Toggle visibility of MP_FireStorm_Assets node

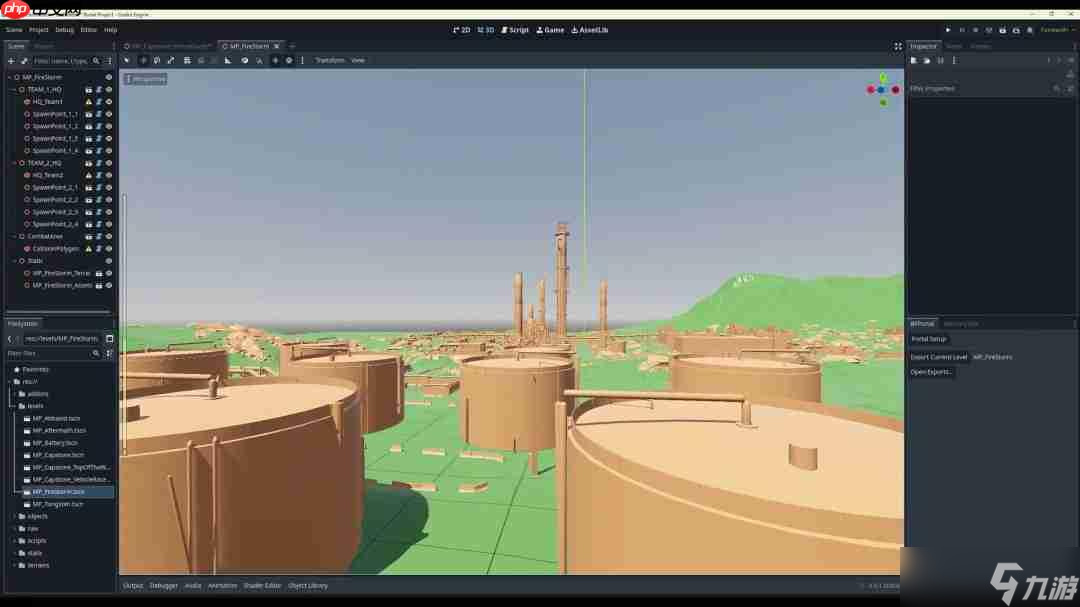[x=109, y=285]
